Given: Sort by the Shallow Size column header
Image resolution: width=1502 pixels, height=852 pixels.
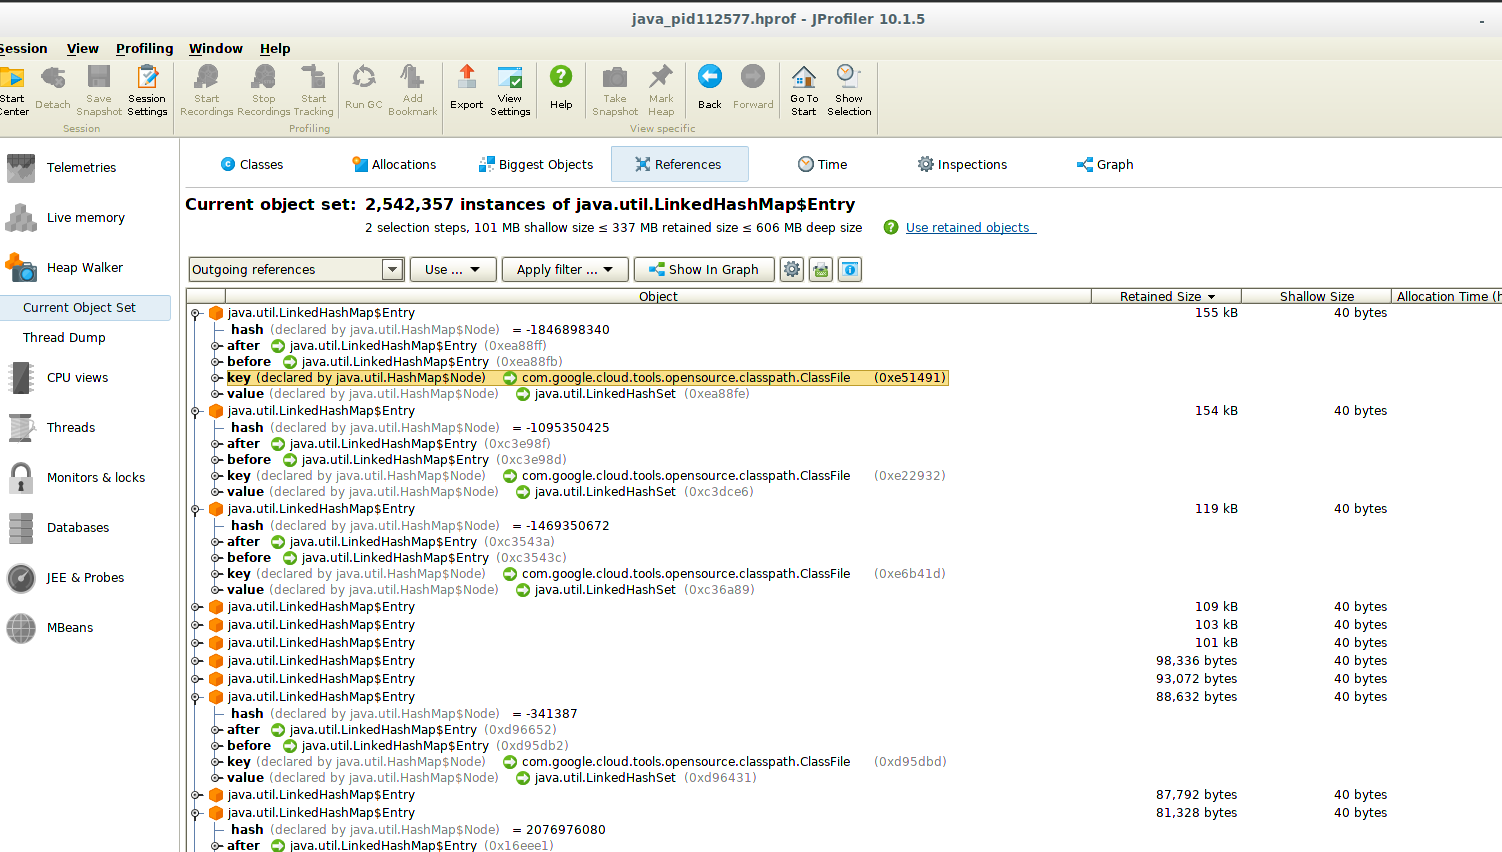Looking at the screenshot, I should (1315, 296).
